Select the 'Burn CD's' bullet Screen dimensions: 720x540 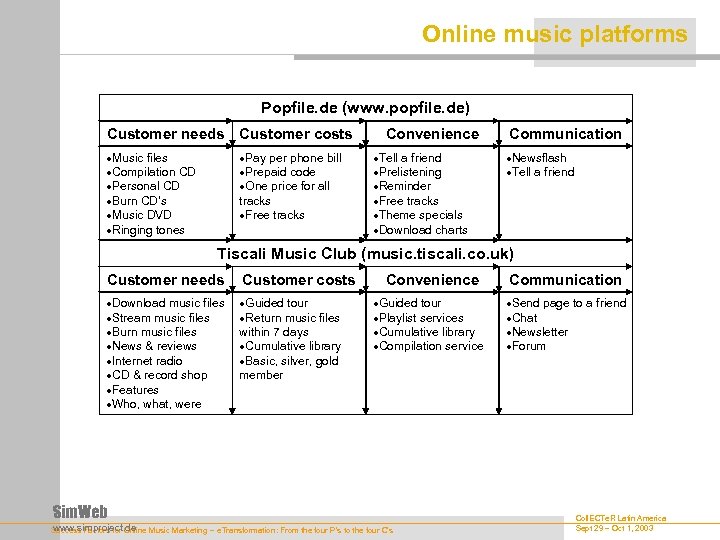(136, 201)
